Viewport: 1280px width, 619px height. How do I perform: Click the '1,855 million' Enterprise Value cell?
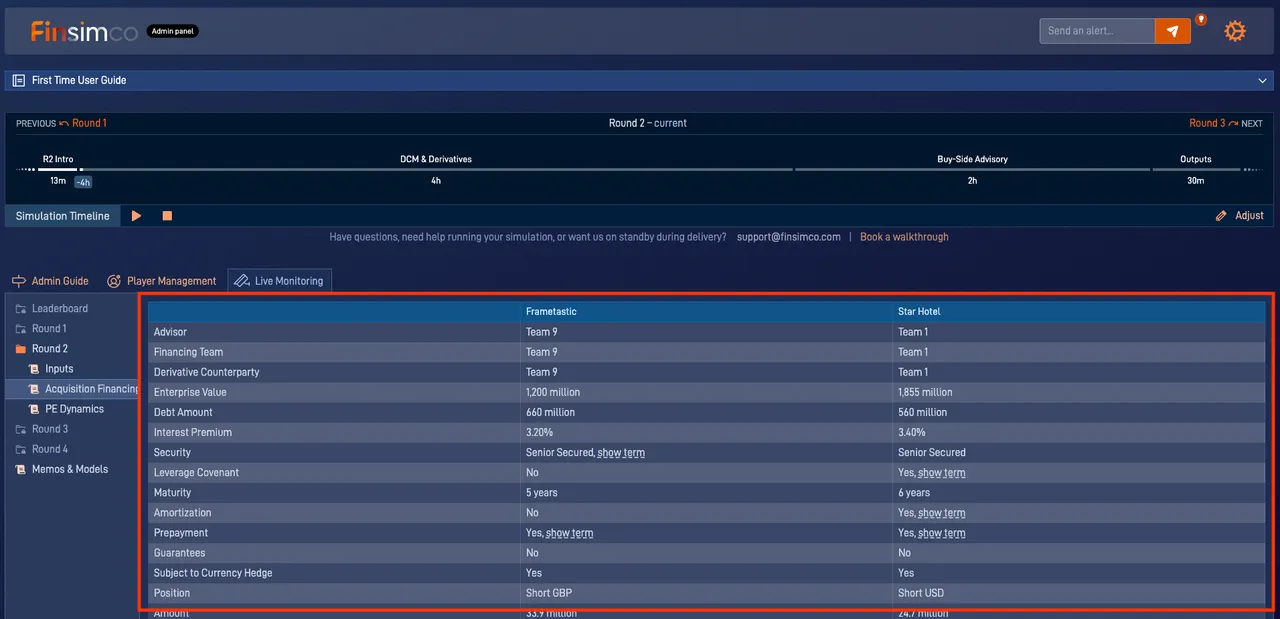pos(1079,392)
